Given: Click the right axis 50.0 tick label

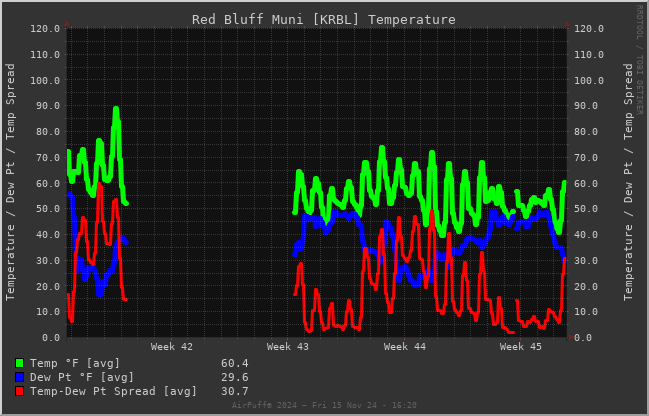Looking at the screenshot, I should 586,209.
